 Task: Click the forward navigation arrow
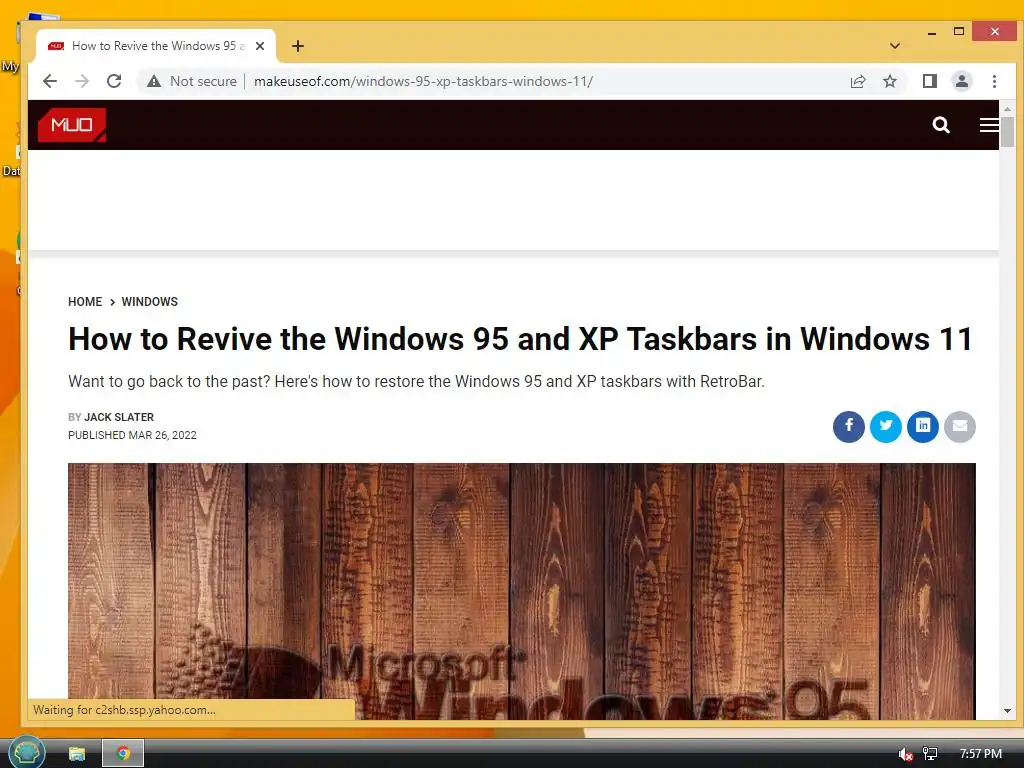coord(82,81)
